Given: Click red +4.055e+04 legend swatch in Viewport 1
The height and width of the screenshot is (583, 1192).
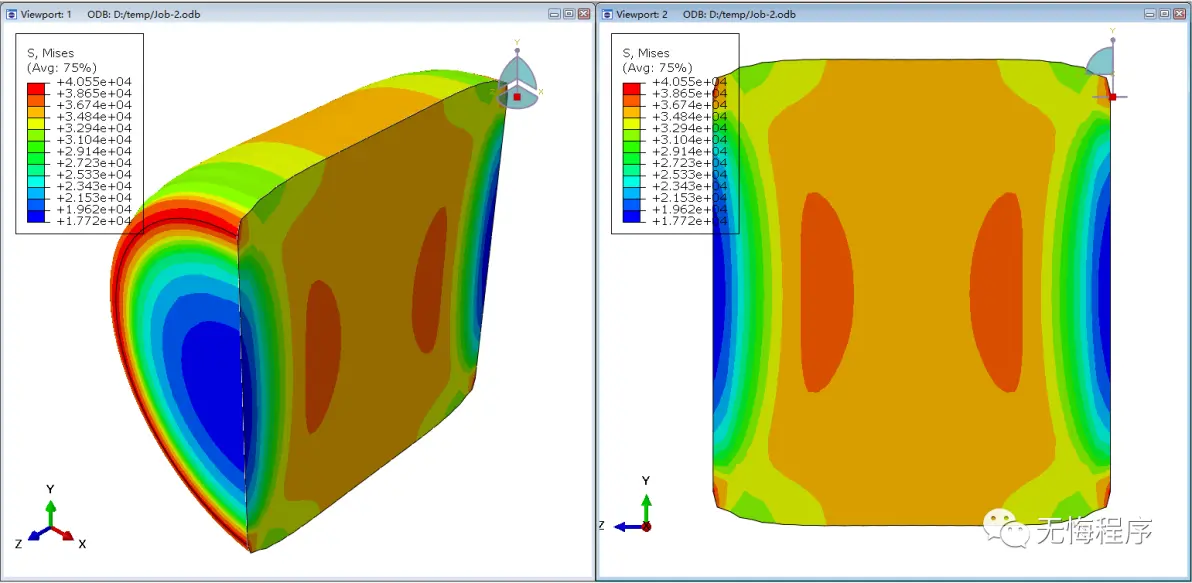Looking at the screenshot, I should [36, 87].
